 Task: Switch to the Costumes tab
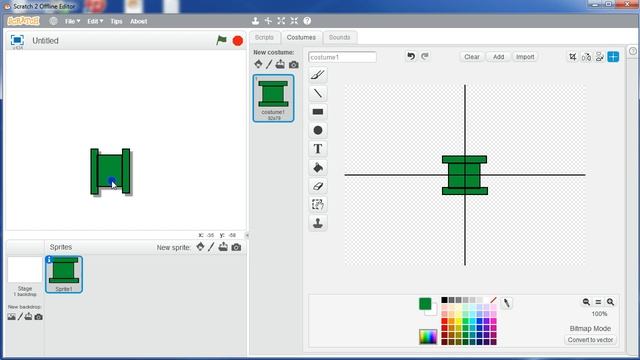click(x=301, y=37)
